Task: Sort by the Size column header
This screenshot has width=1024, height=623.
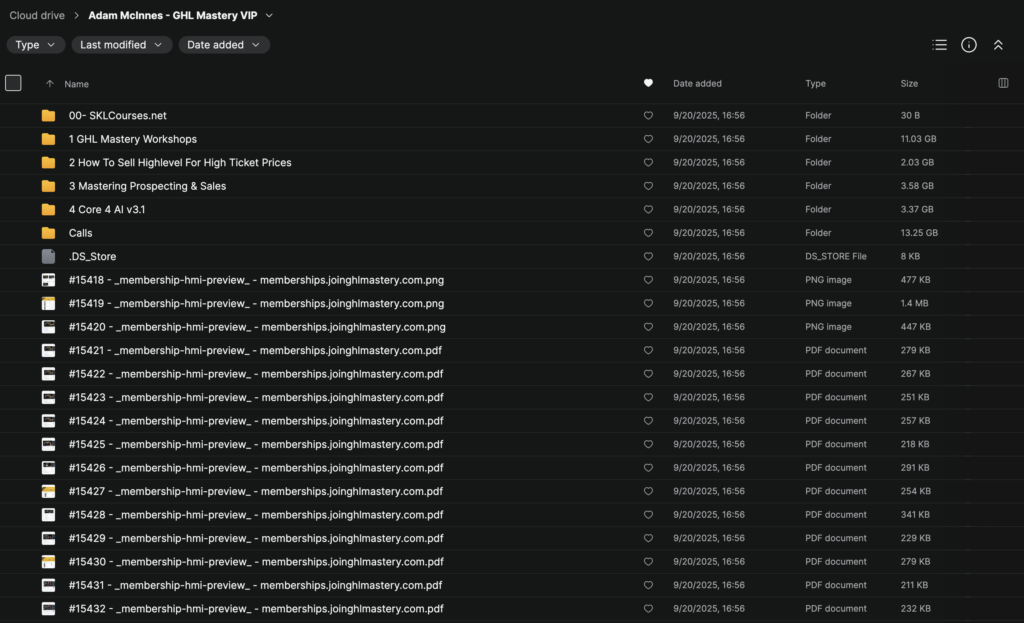Action: pyautogui.click(x=909, y=84)
